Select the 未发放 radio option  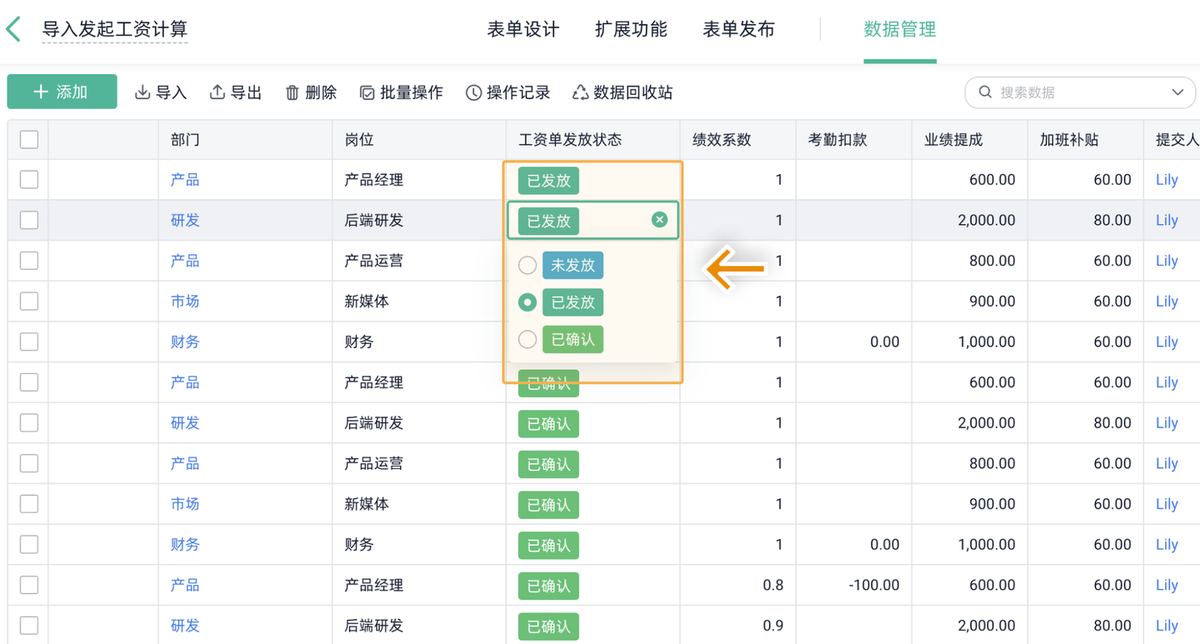(528, 266)
